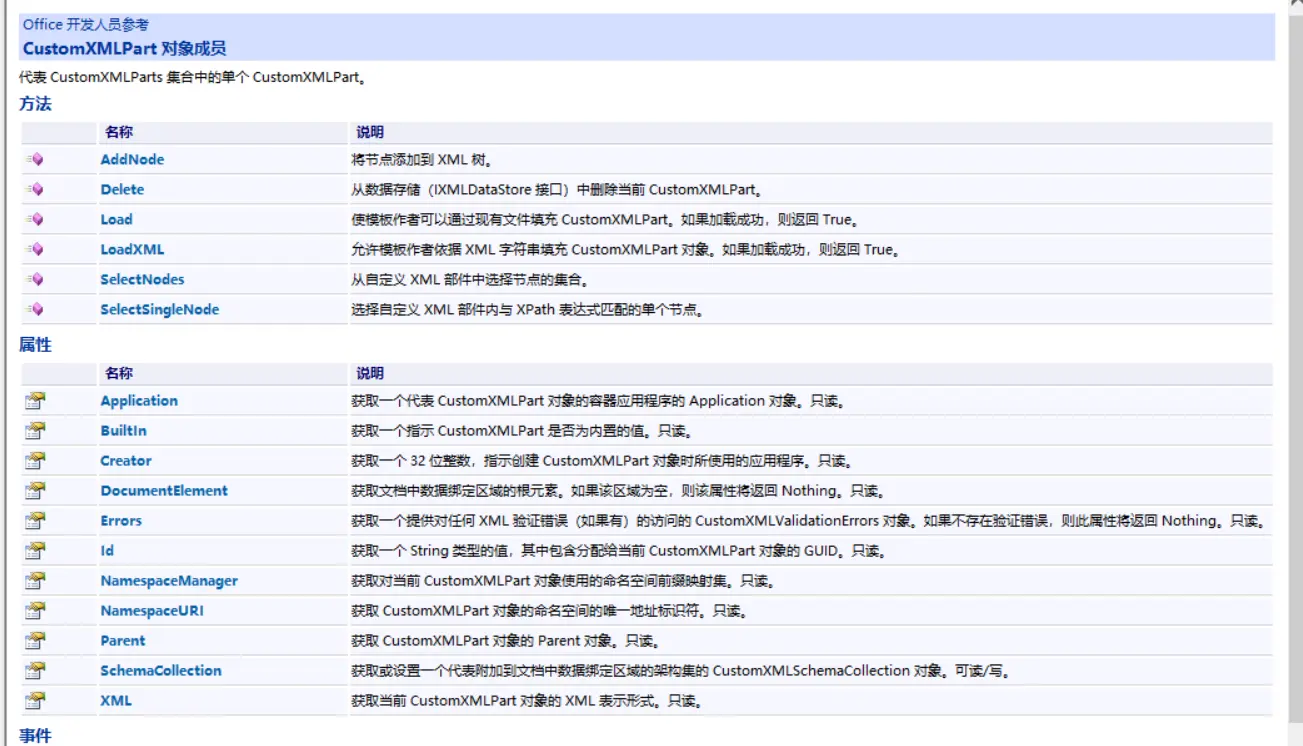
Task: Click the NamespaceManager property description text
Action: click(562, 581)
